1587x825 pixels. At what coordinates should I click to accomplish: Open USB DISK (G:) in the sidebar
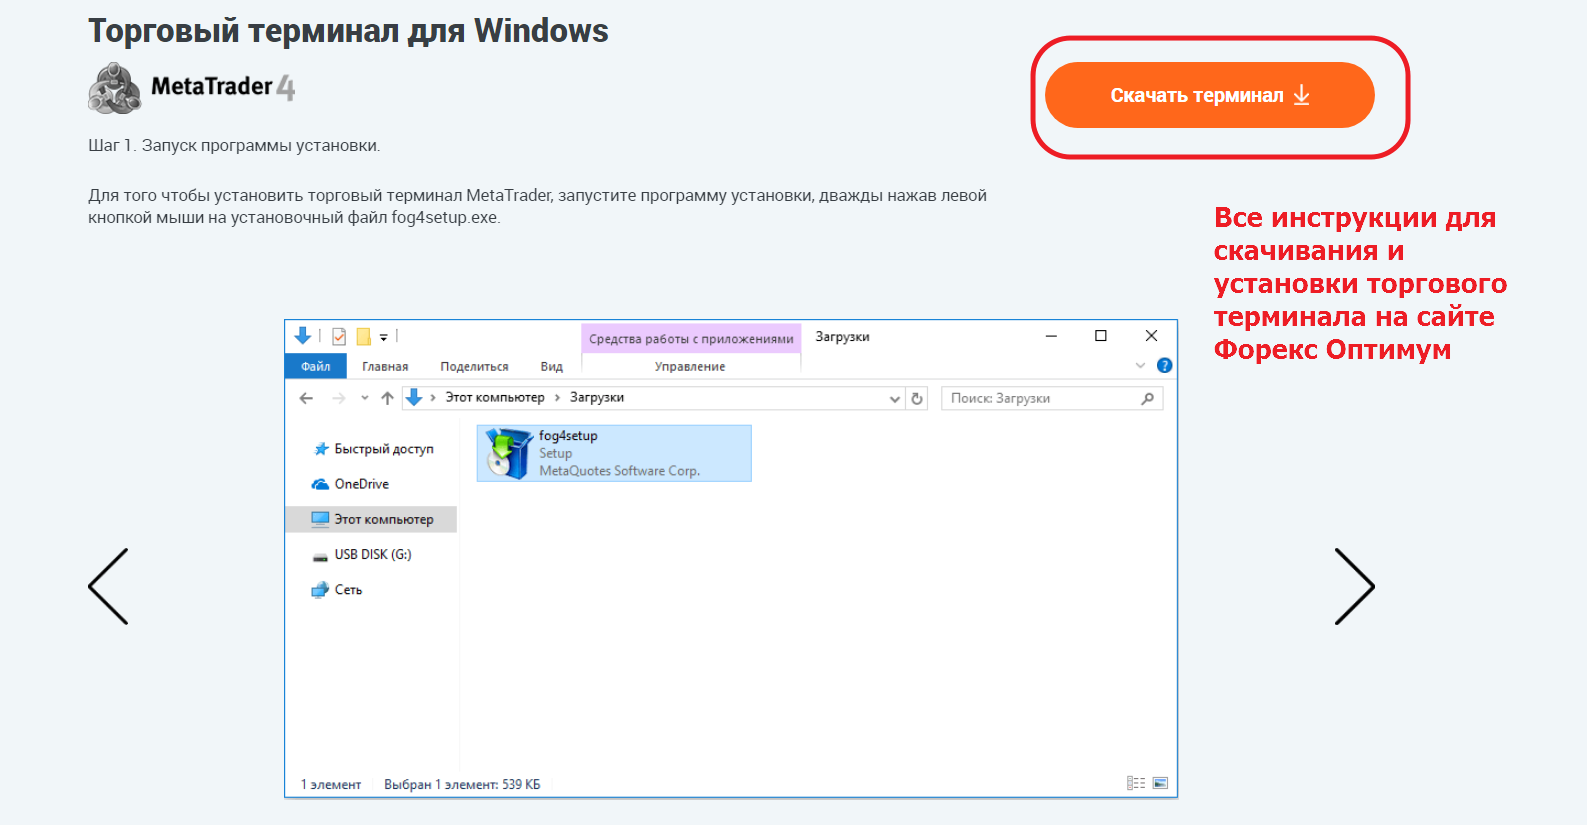coord(361,554)
